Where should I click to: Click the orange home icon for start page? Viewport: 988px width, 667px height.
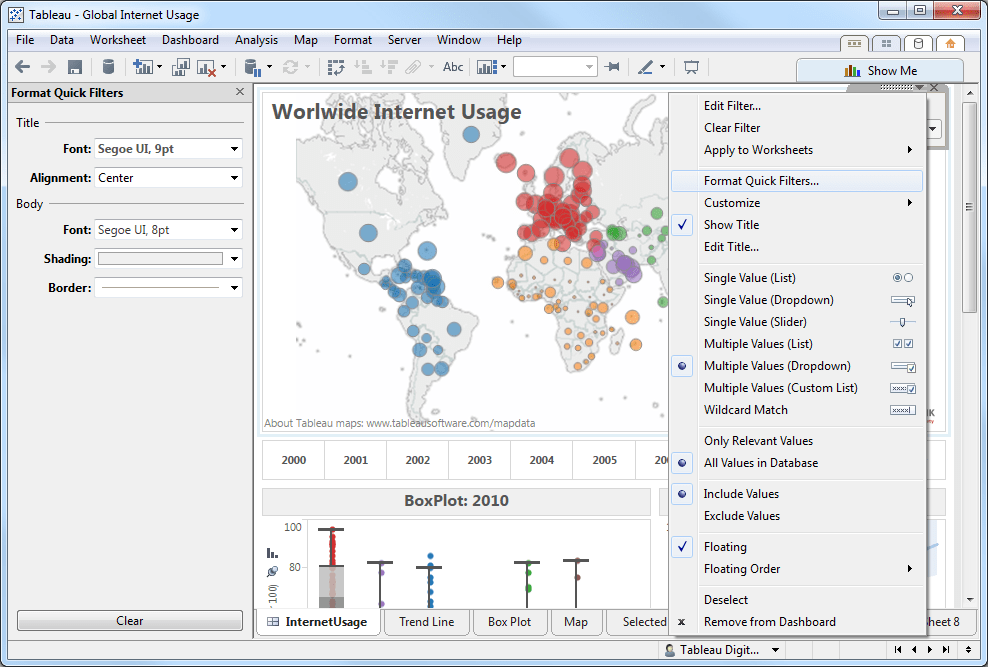click(x=951, y=43)
